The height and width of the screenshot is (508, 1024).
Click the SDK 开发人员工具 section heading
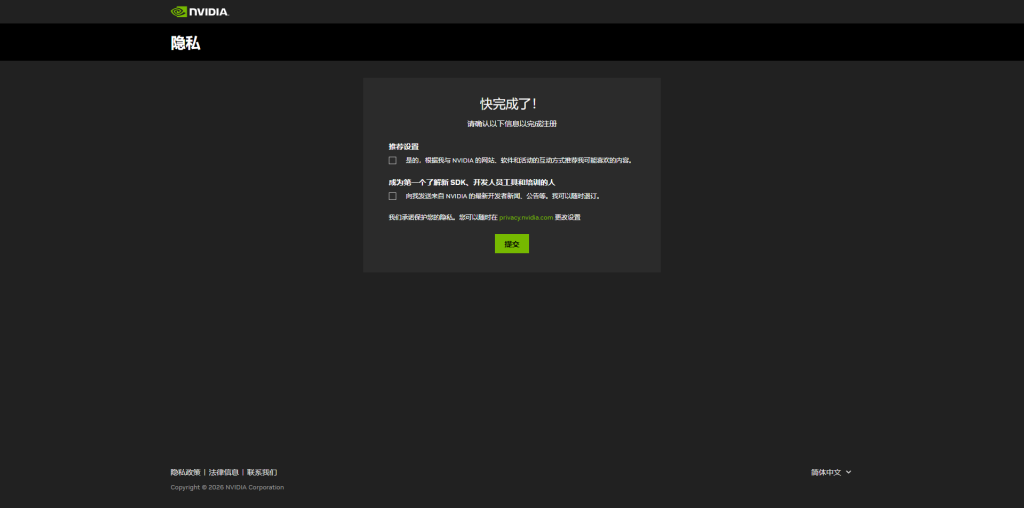471,182
